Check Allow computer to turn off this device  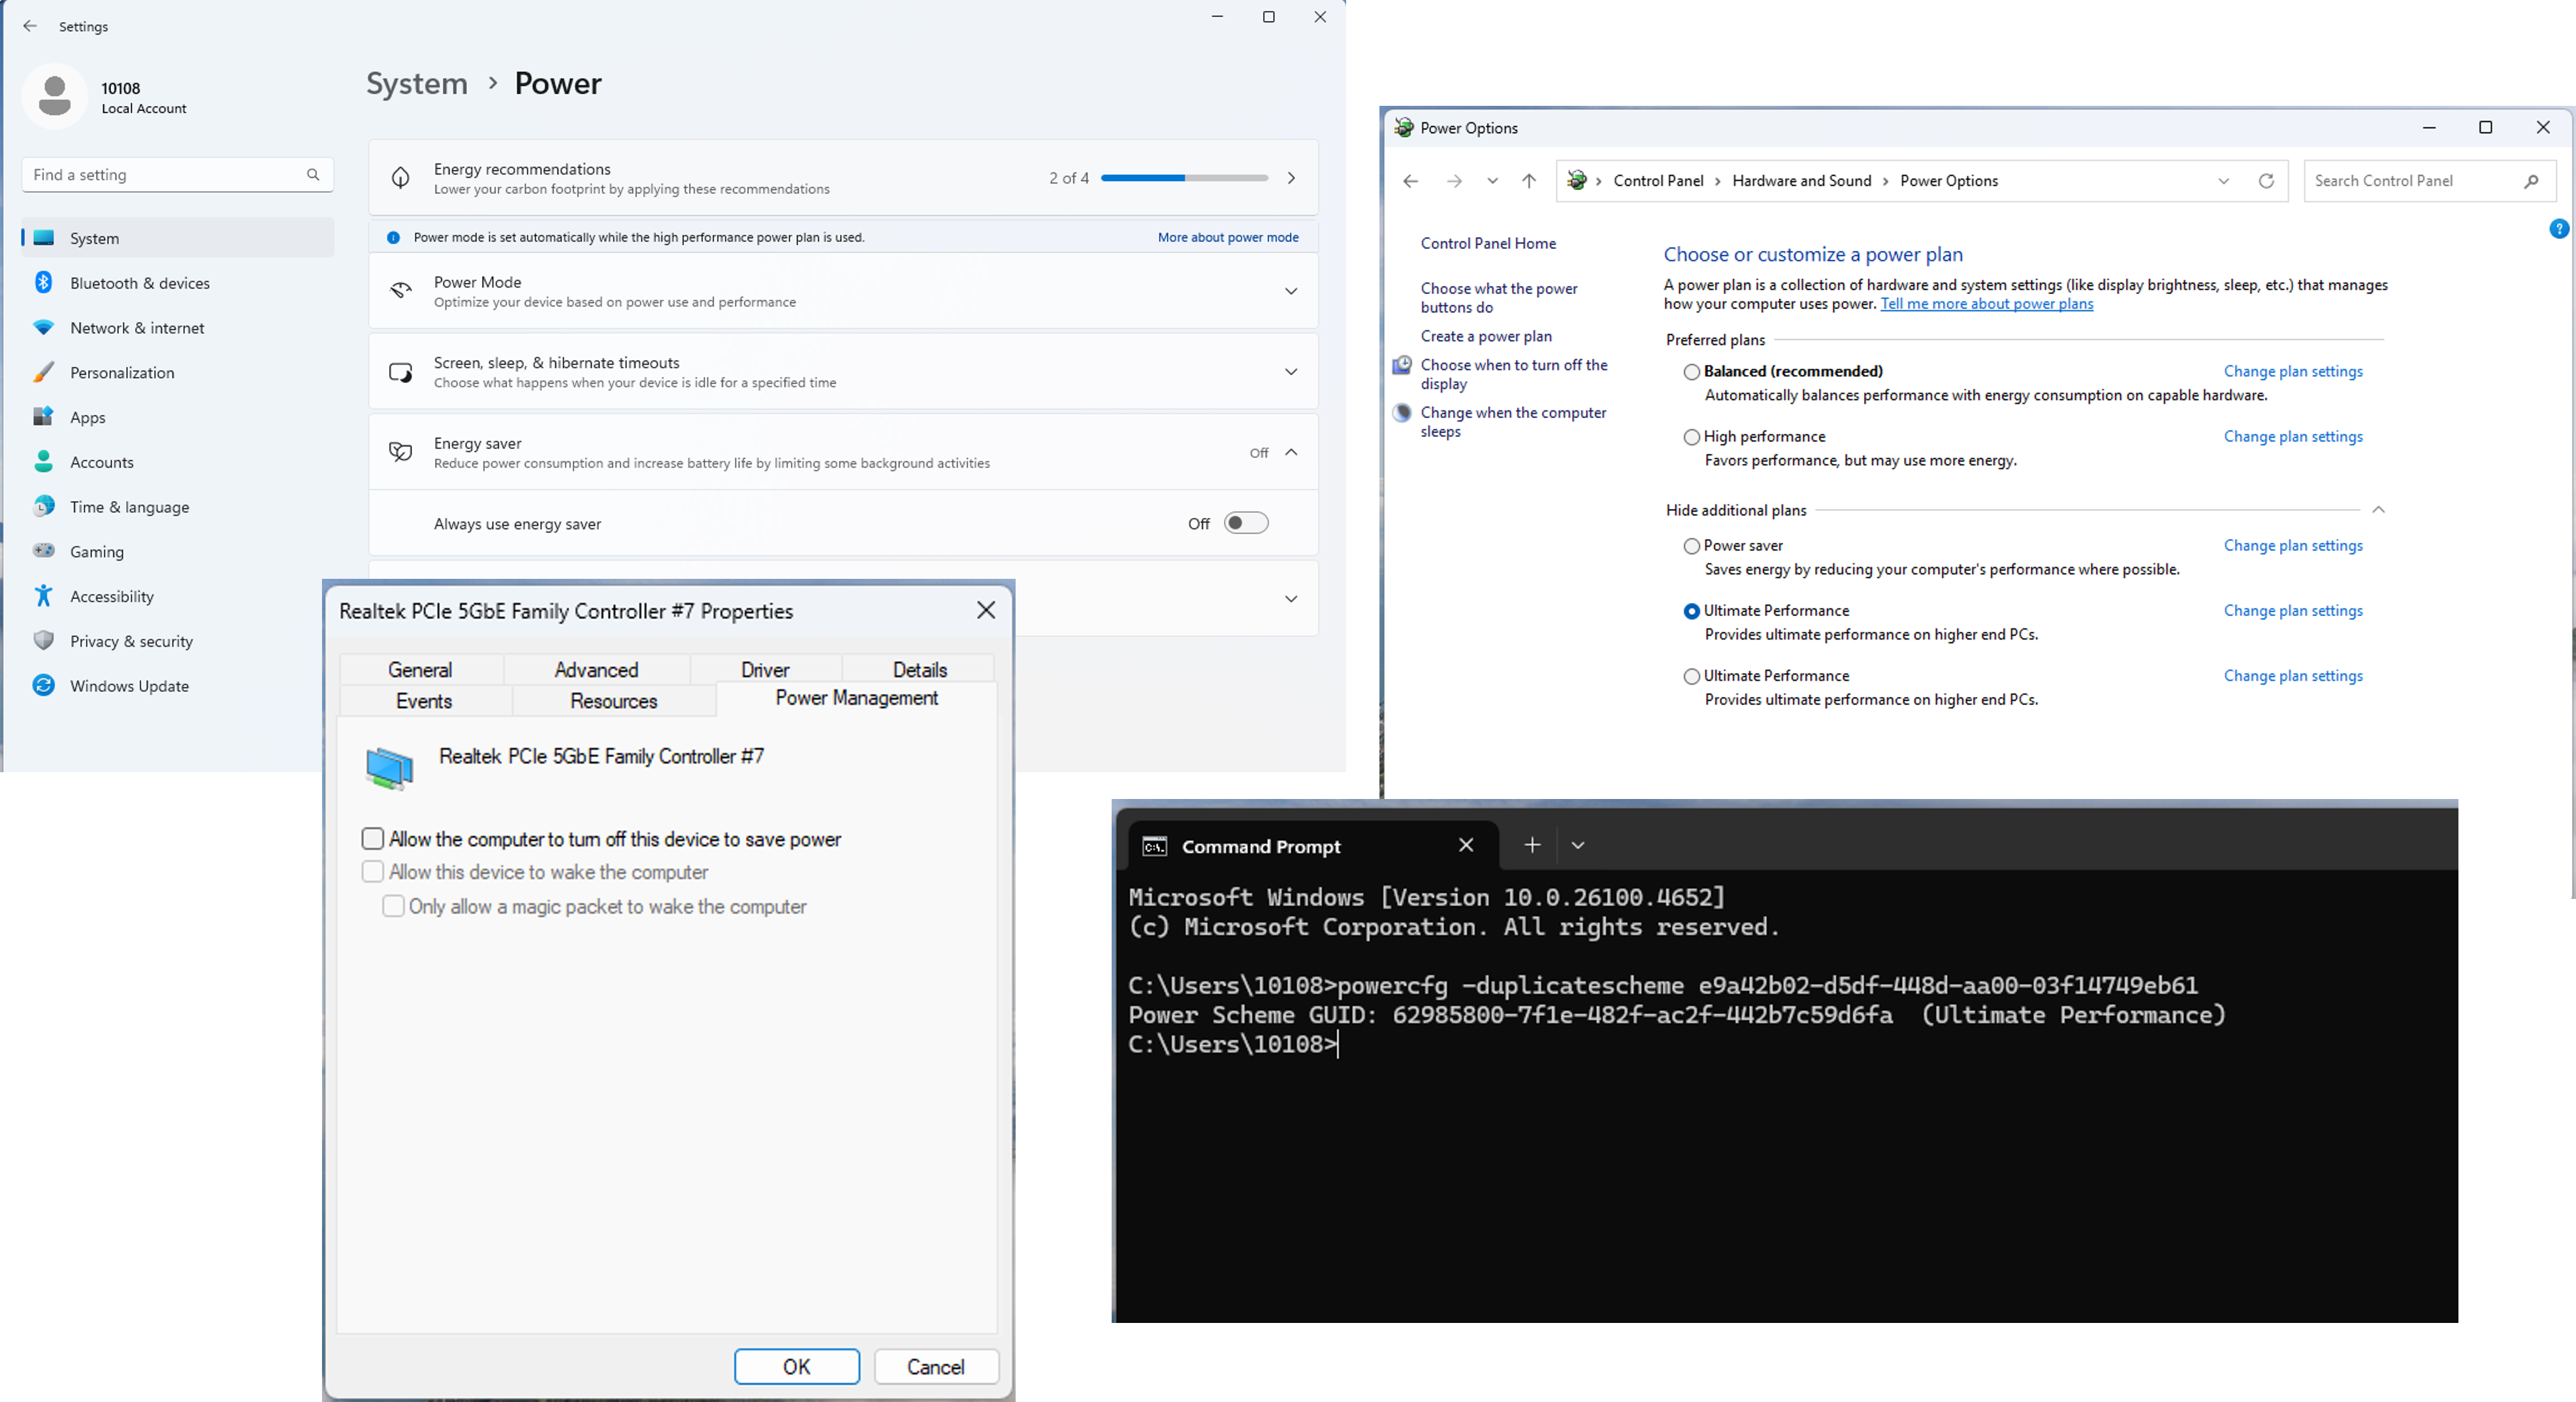coord(373,839)
